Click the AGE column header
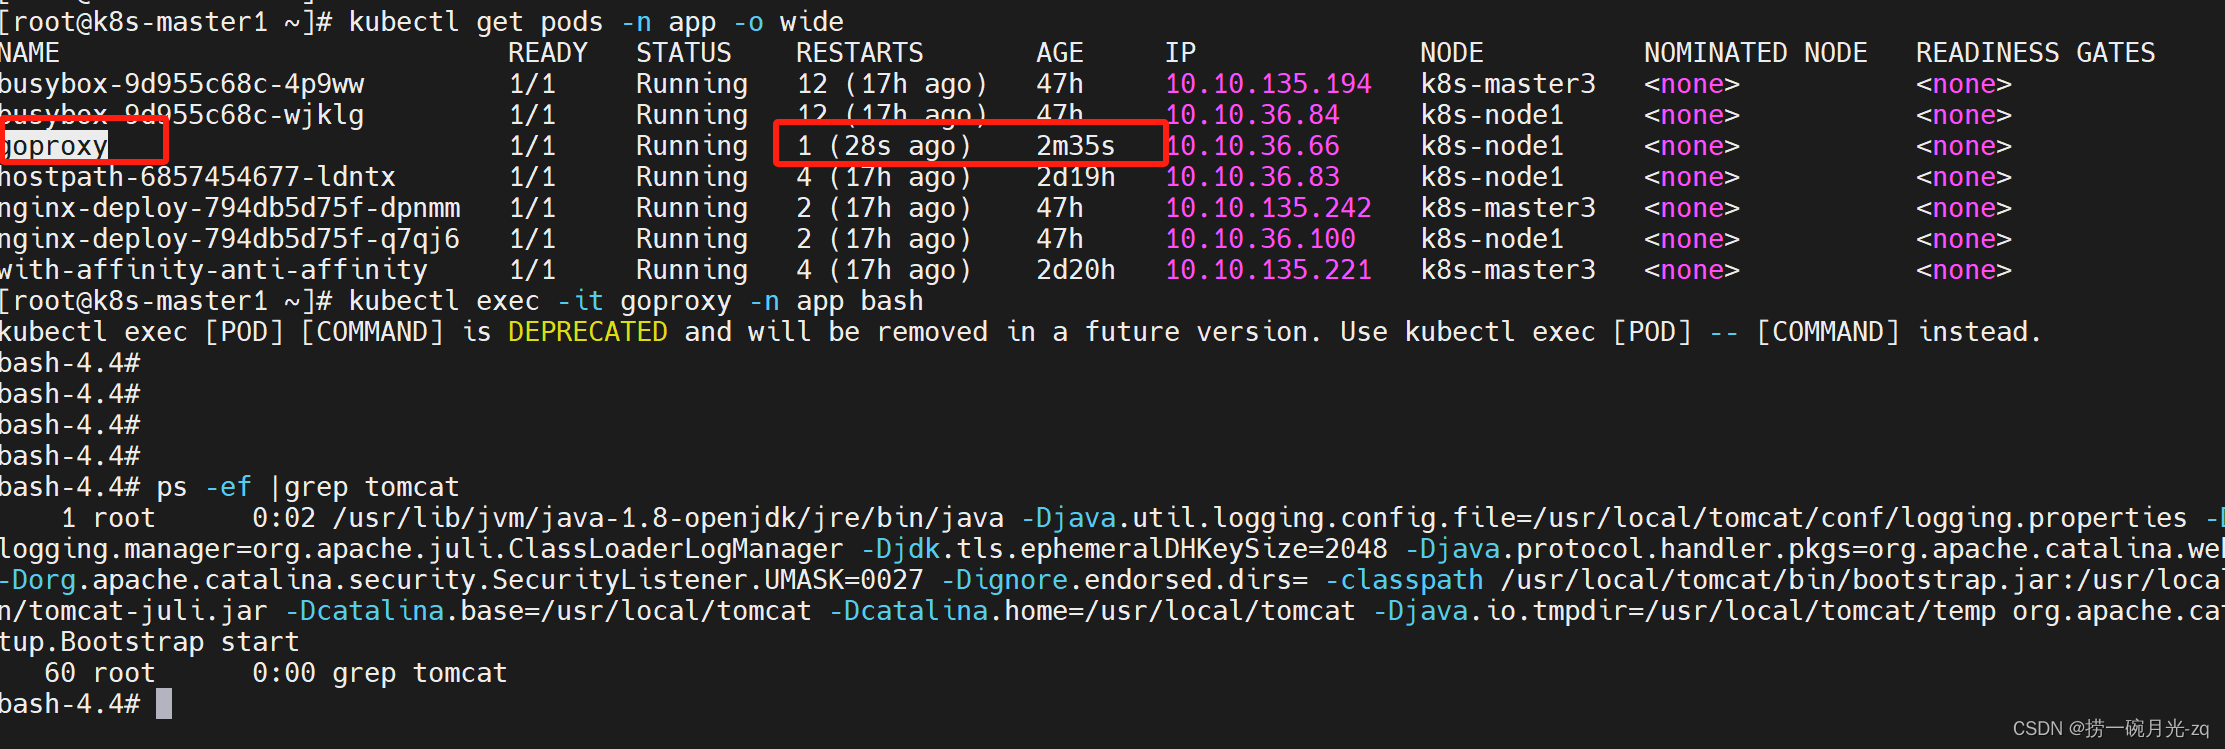 point(1060,53)
